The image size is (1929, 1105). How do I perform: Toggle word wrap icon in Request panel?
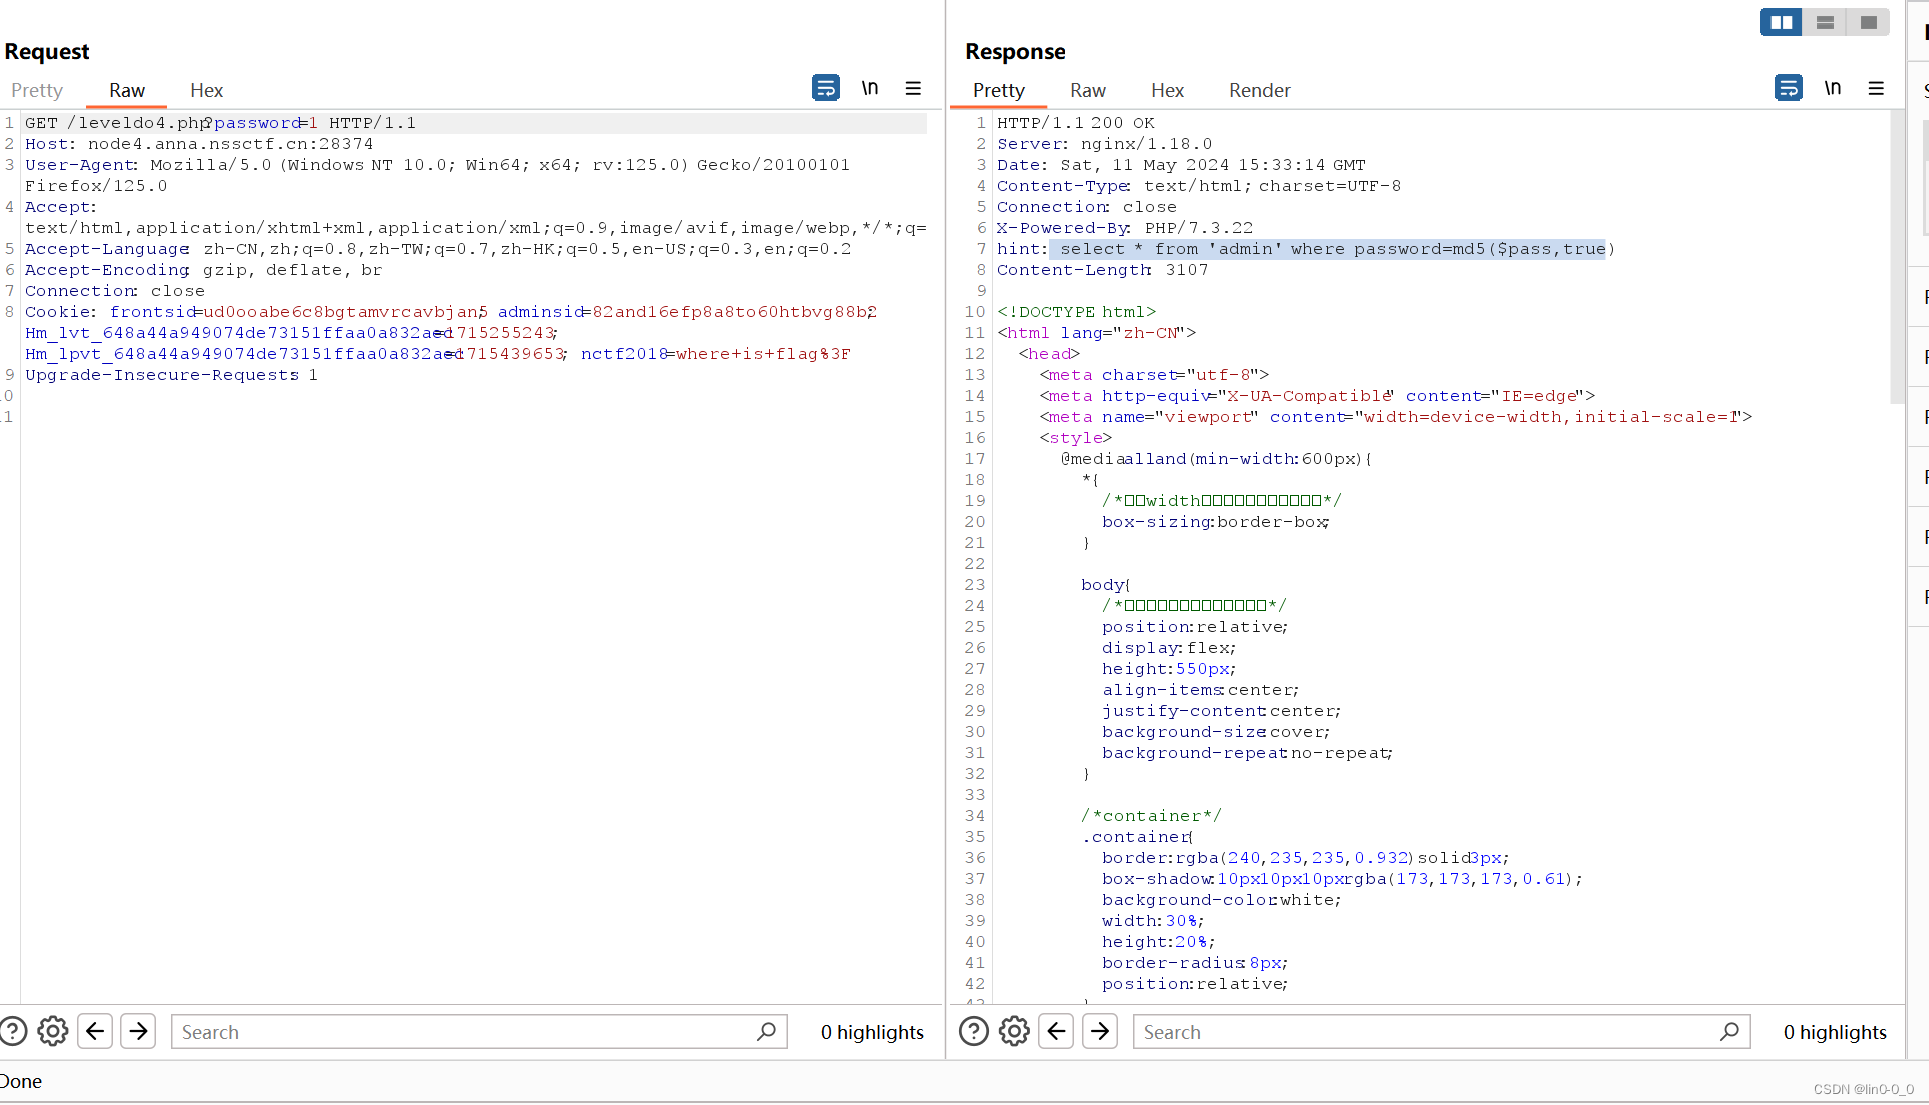(x=825, y=88)
